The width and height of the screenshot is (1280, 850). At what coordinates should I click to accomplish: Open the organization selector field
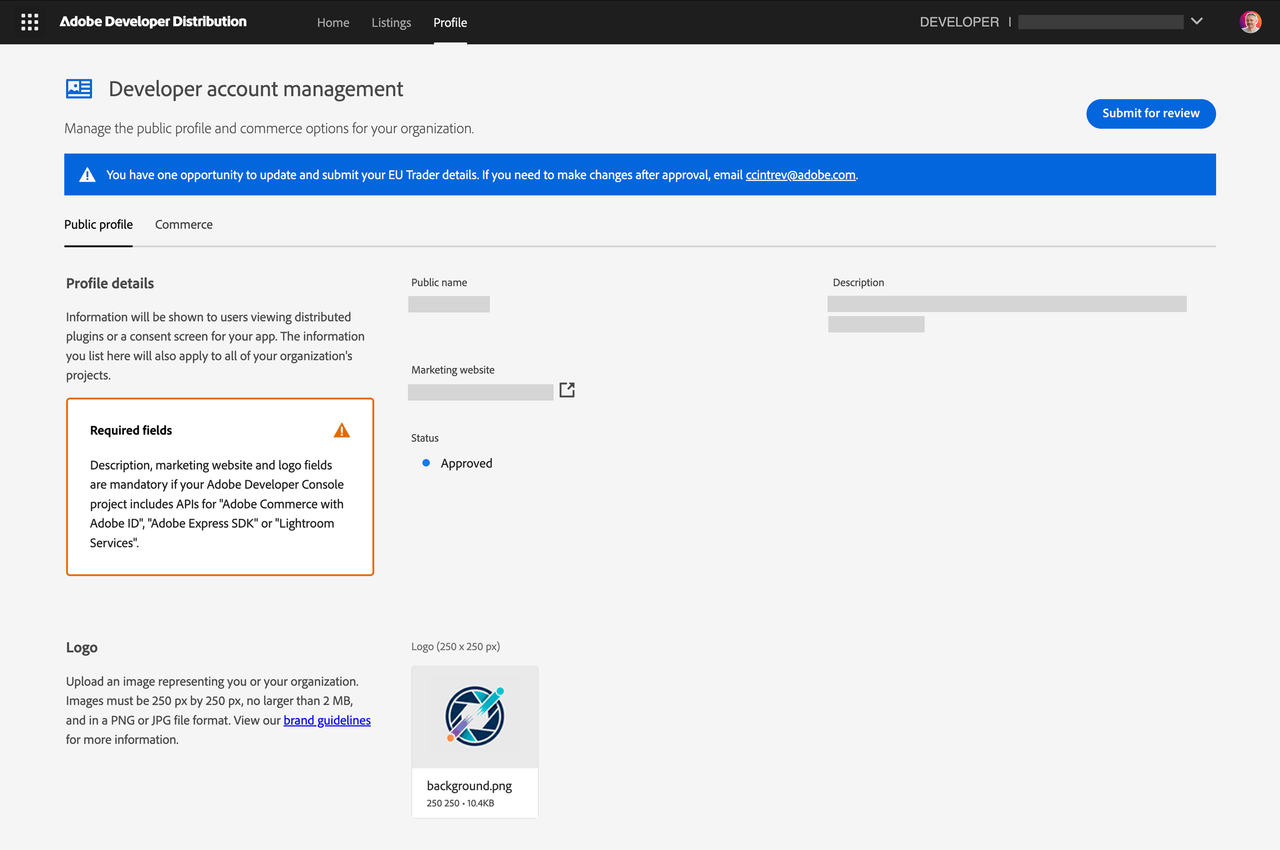coord(1100,20)
